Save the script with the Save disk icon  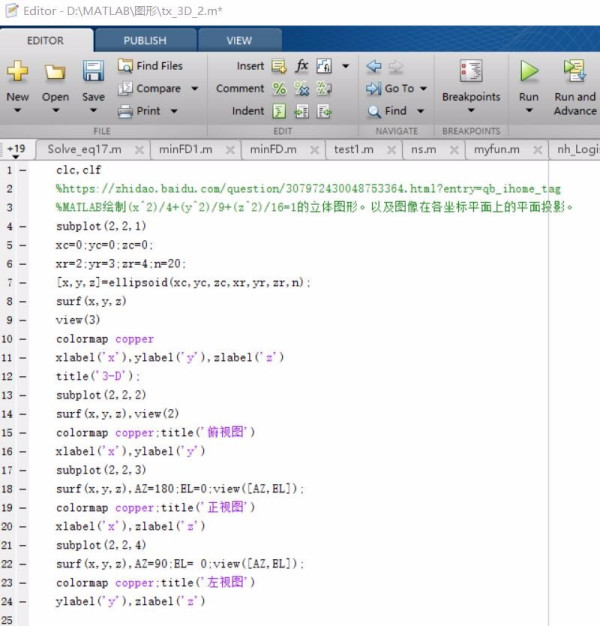[93, 71]
